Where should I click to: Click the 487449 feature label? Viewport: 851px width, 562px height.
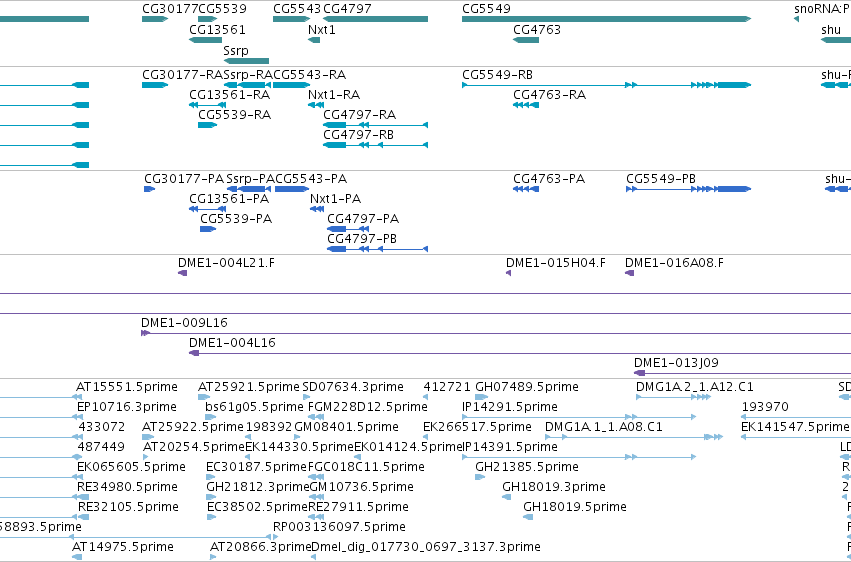(101, 447)
